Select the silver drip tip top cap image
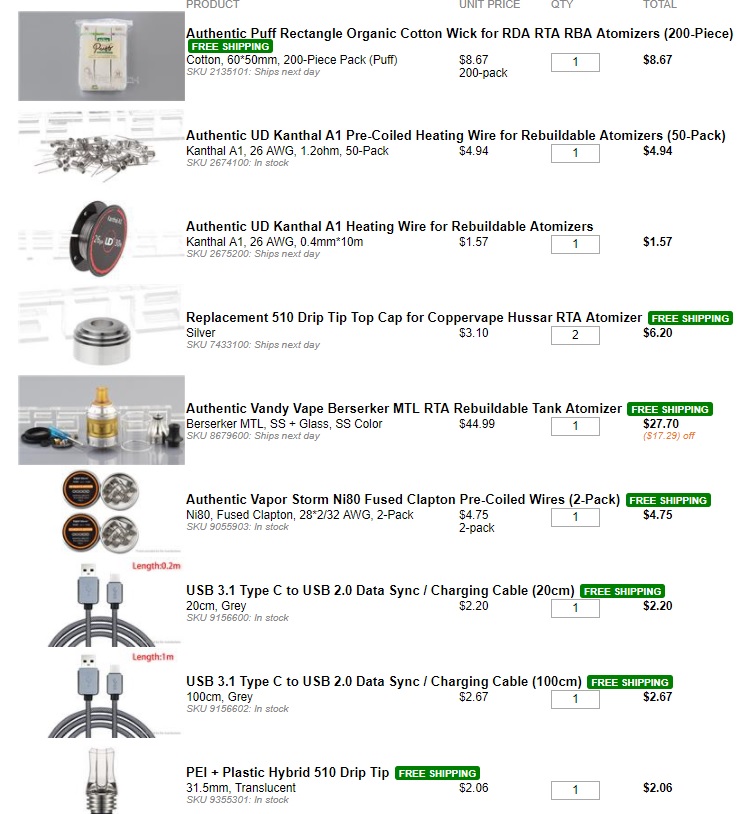The width and height of the screenshot is (740, 814). pyautogui.click(x=101, y=329)
